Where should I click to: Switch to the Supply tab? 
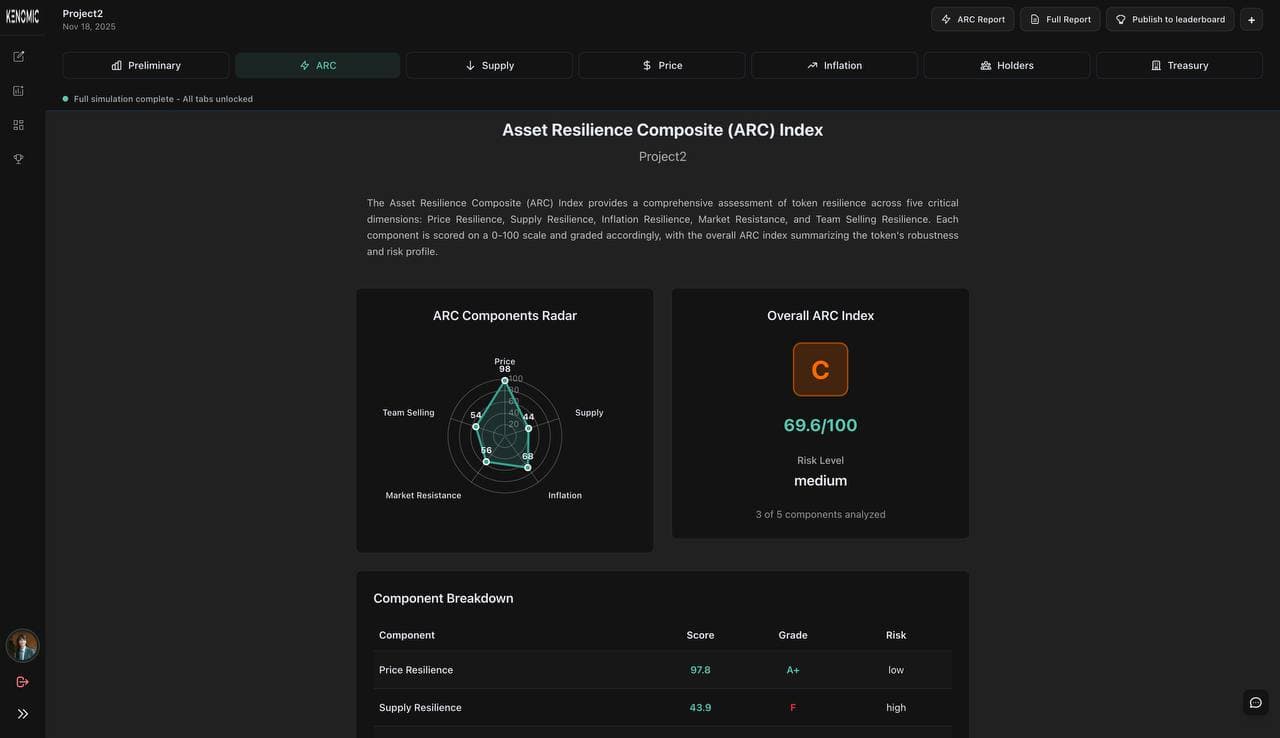[489, 64]
